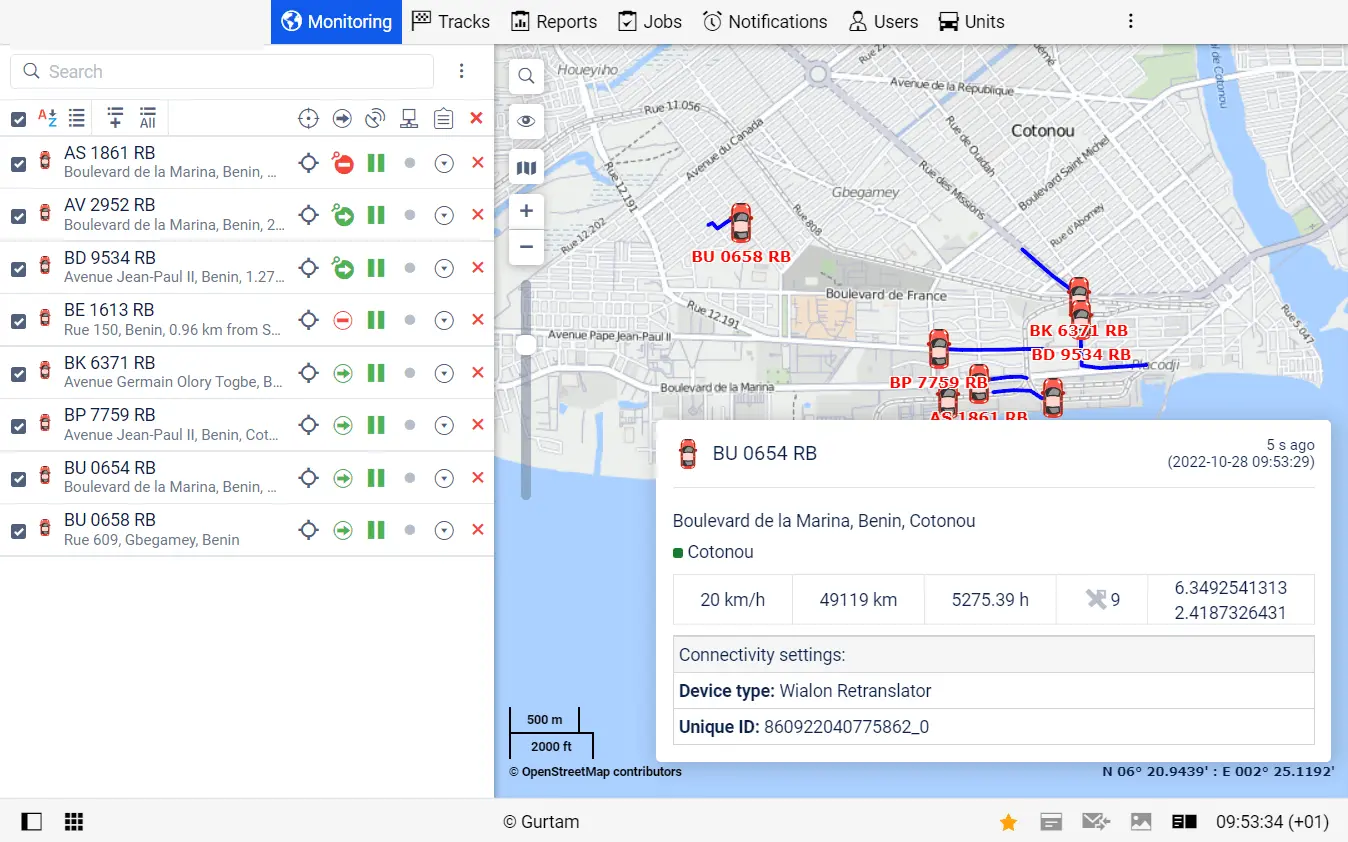The width and height of the screenshot is (1348, 842).
Task: Open top navigation more-options menu
Action: tap(1130, 22)
